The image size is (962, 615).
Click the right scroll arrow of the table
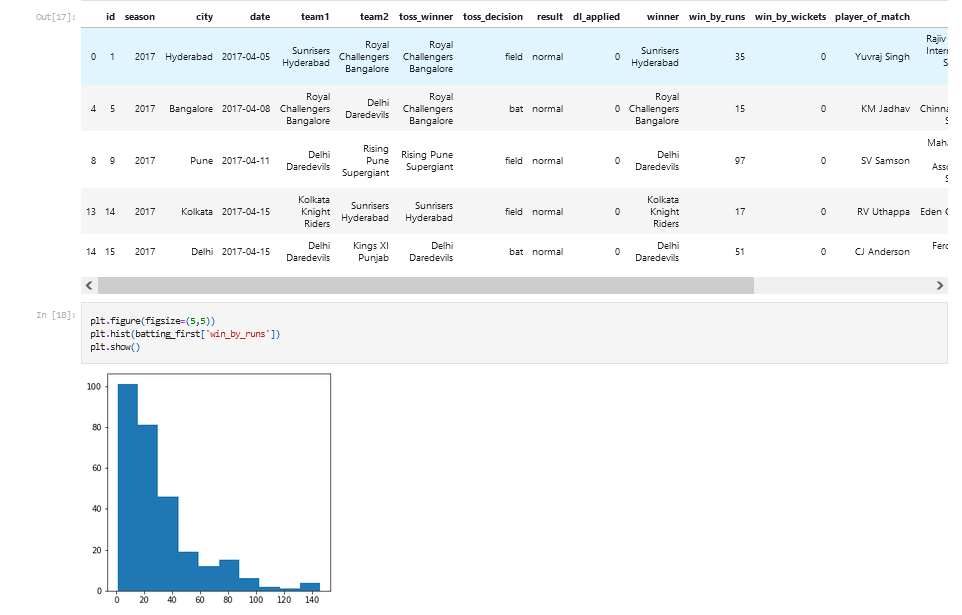939,285
